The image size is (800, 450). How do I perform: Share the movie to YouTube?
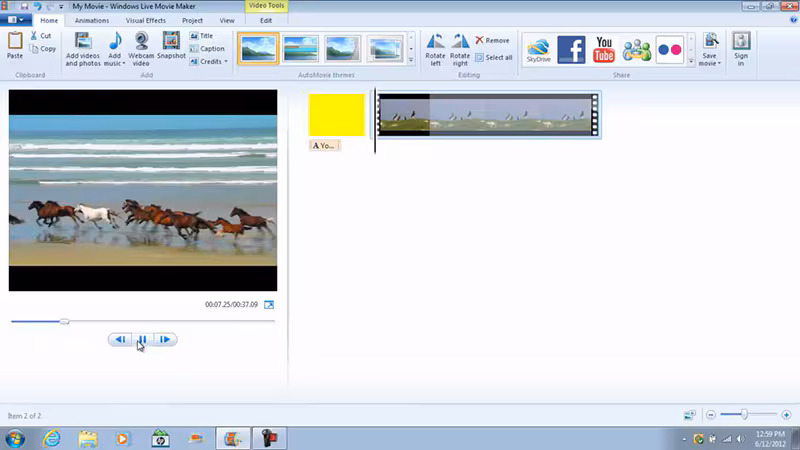(604, 49)
